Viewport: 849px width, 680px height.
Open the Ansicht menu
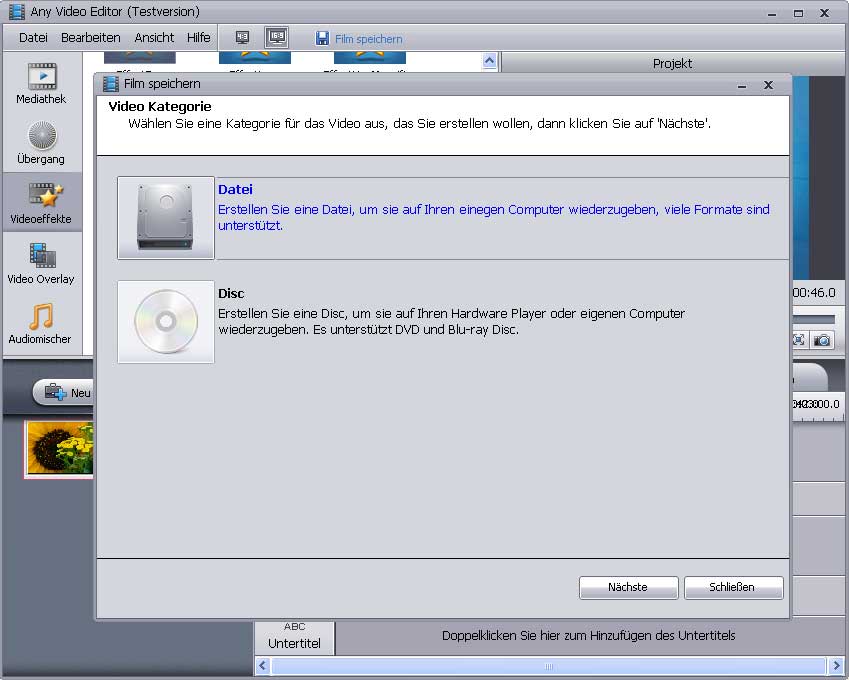pyautogui.click(x=154, y=37)
